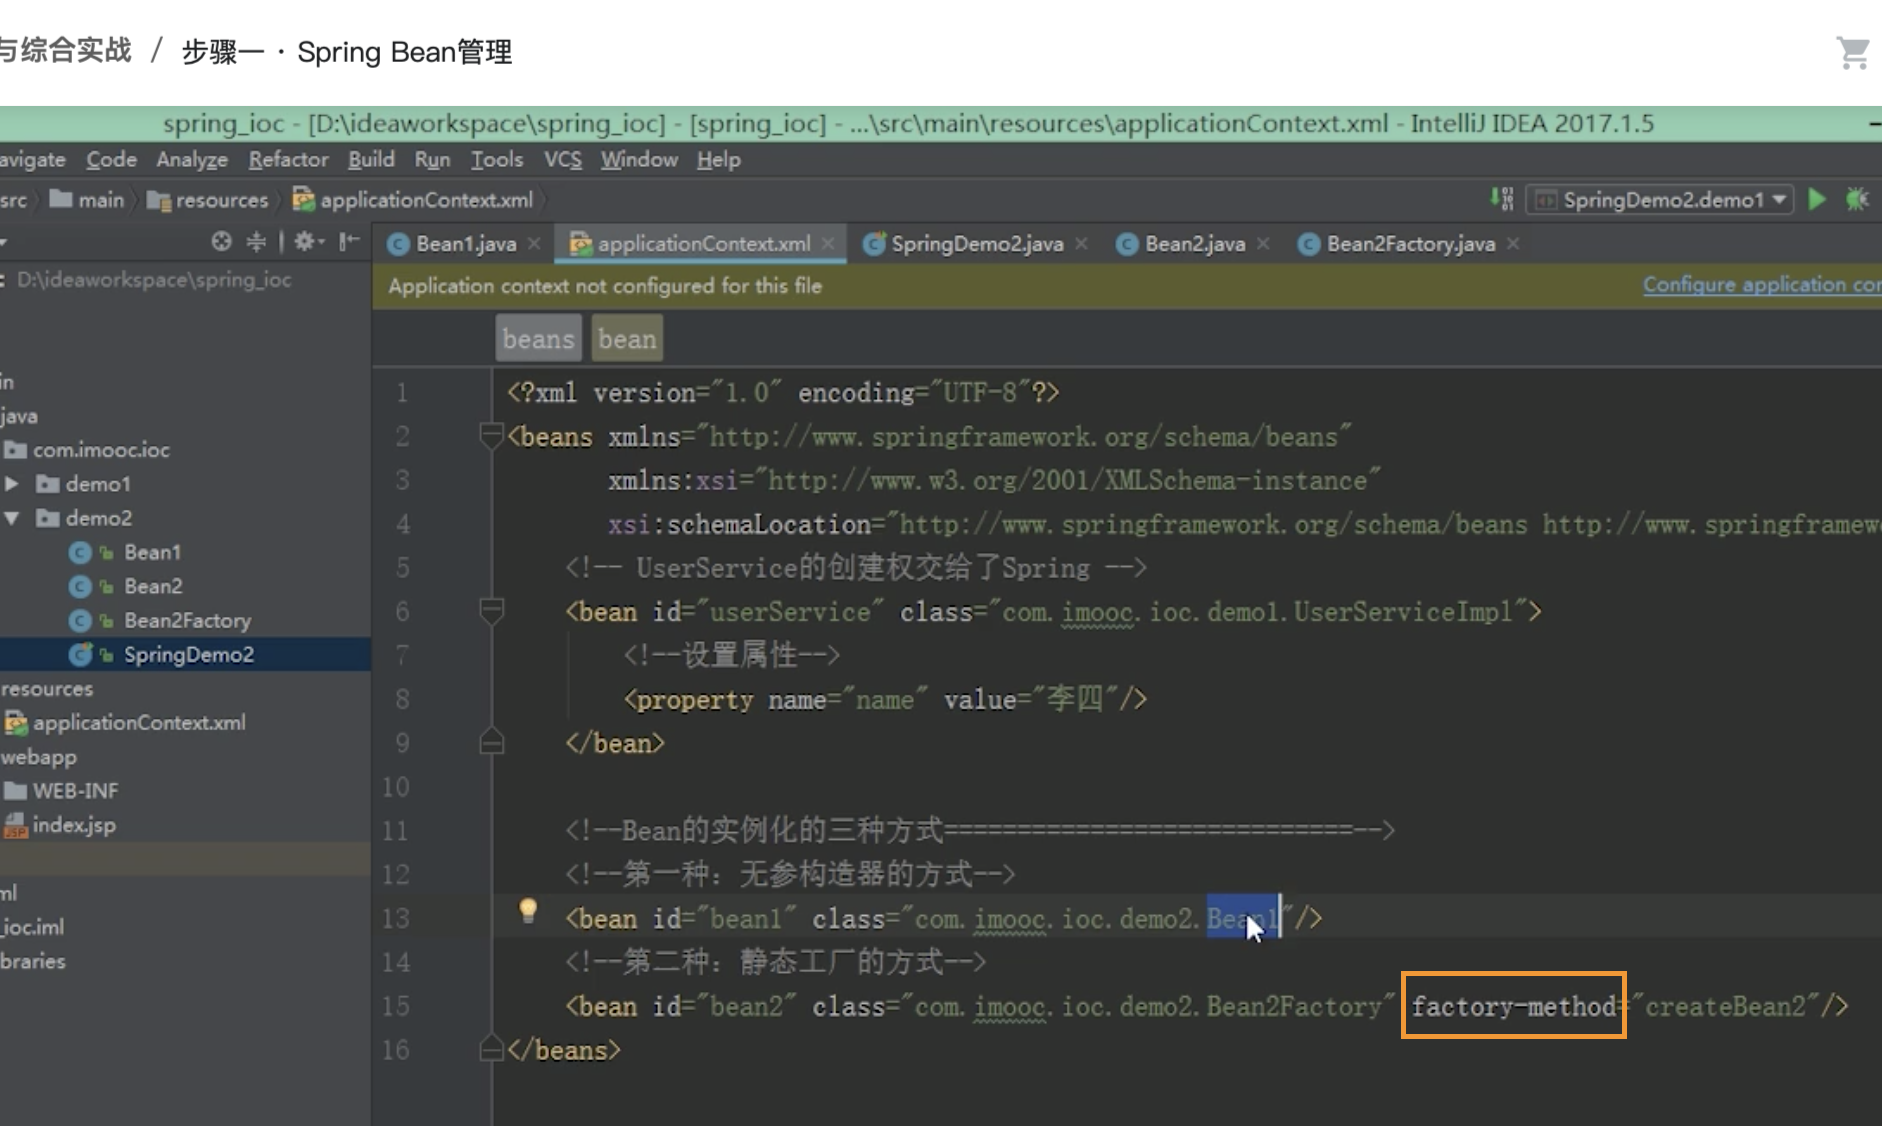Fold the userService bean at line 6
Viewport: 1882px width, 1126px height.
click(x=491, y=610)
